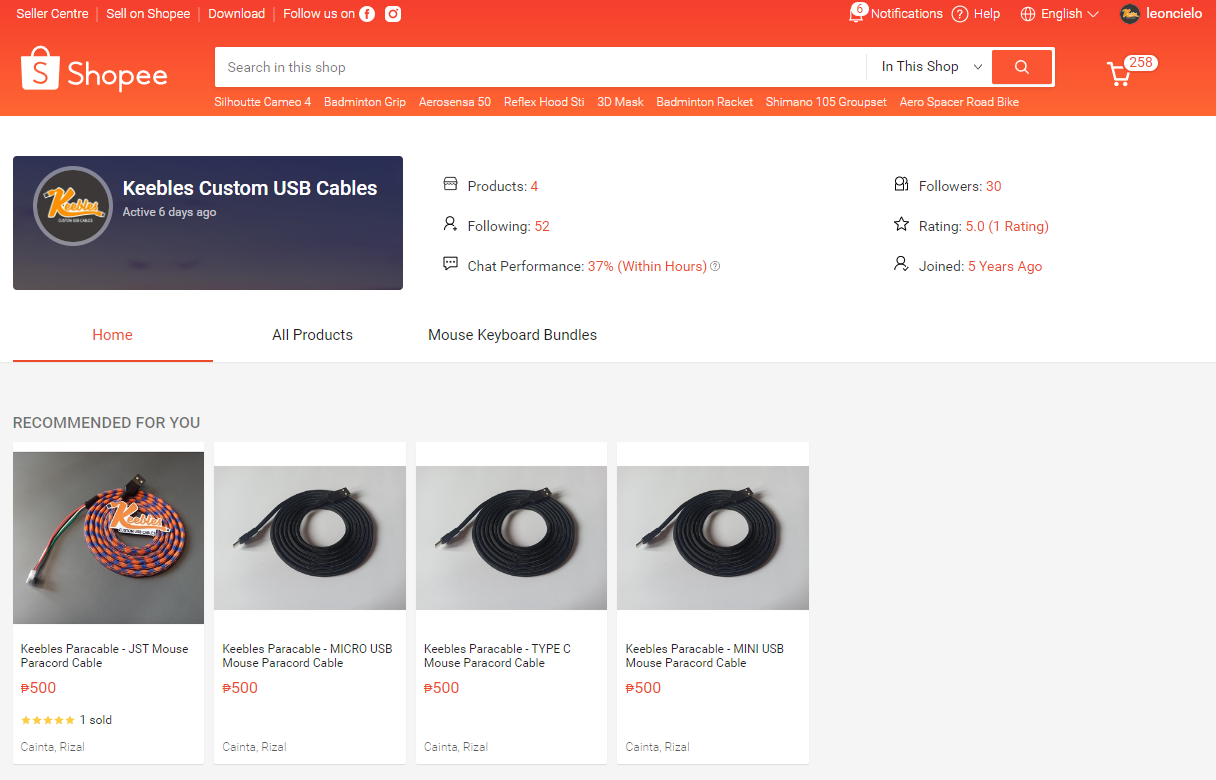Viewport: 1216px width, 780px height.
Task: Click the Following person icon
Action: 450,224
